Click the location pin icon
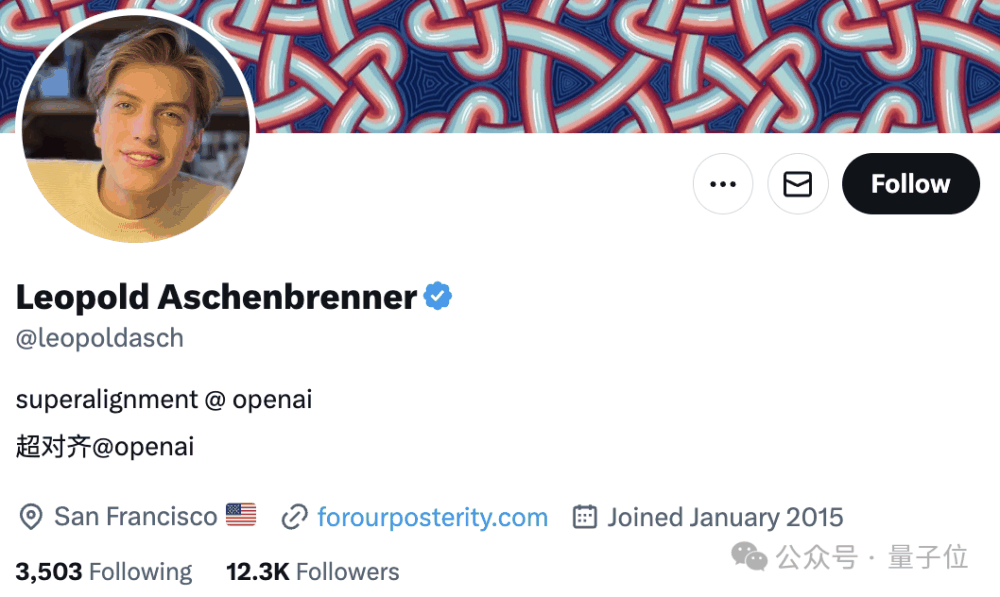This screenshot has width=1000, height=597. (x=31, y=517)
